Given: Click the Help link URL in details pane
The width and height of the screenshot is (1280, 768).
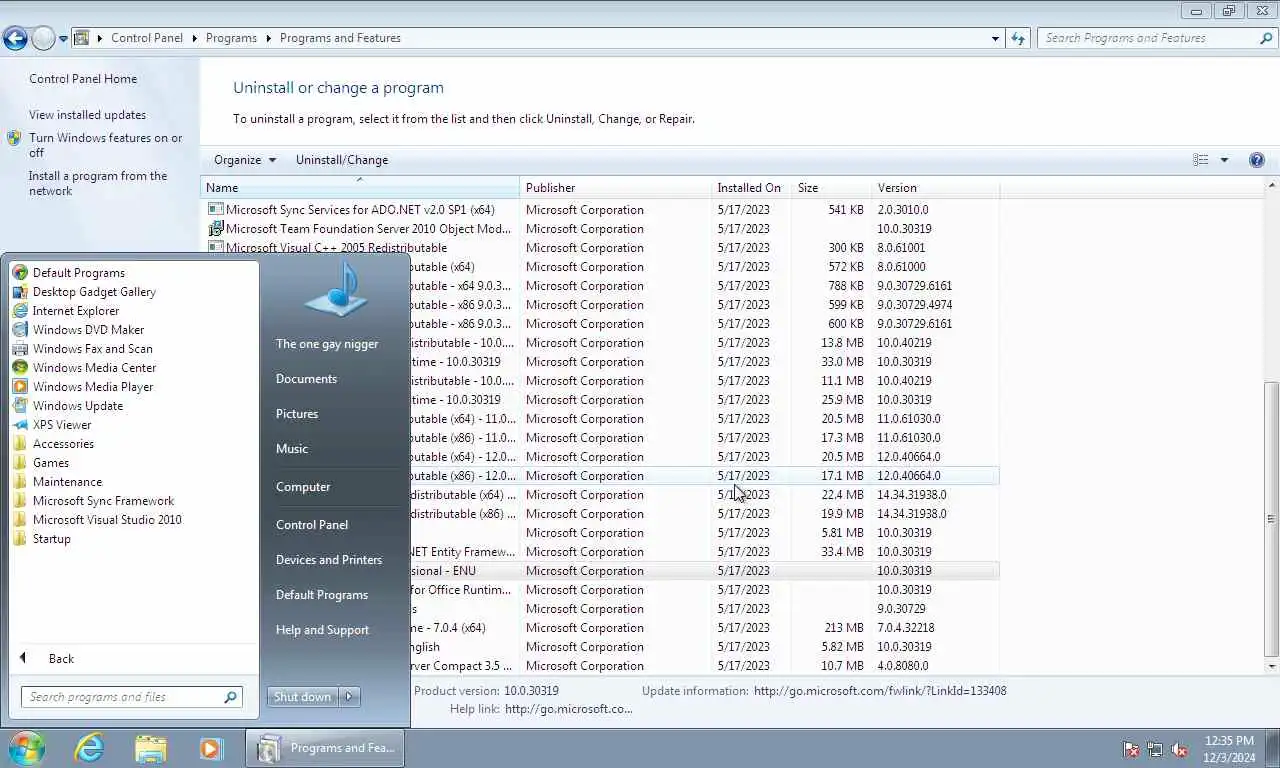Looking at the screenshot, I should point(568,709).
